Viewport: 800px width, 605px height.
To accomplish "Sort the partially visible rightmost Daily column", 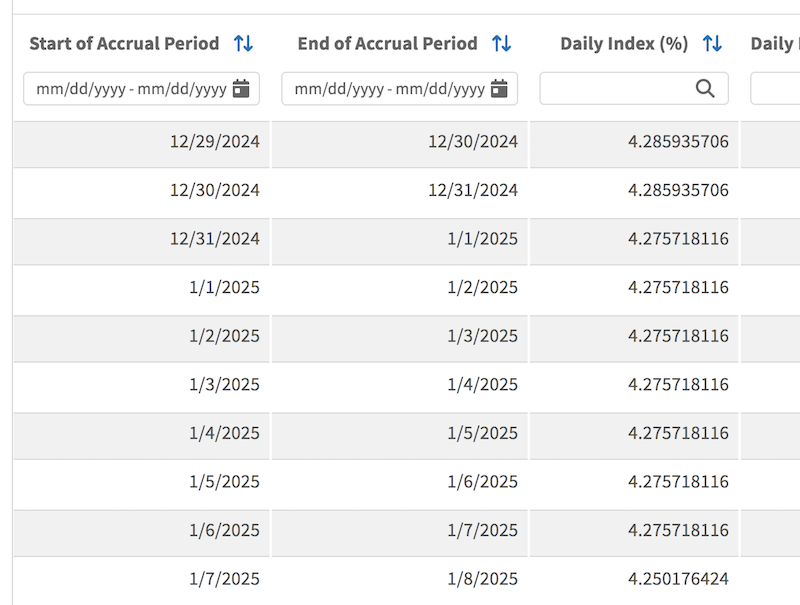I will pos(793,43).
